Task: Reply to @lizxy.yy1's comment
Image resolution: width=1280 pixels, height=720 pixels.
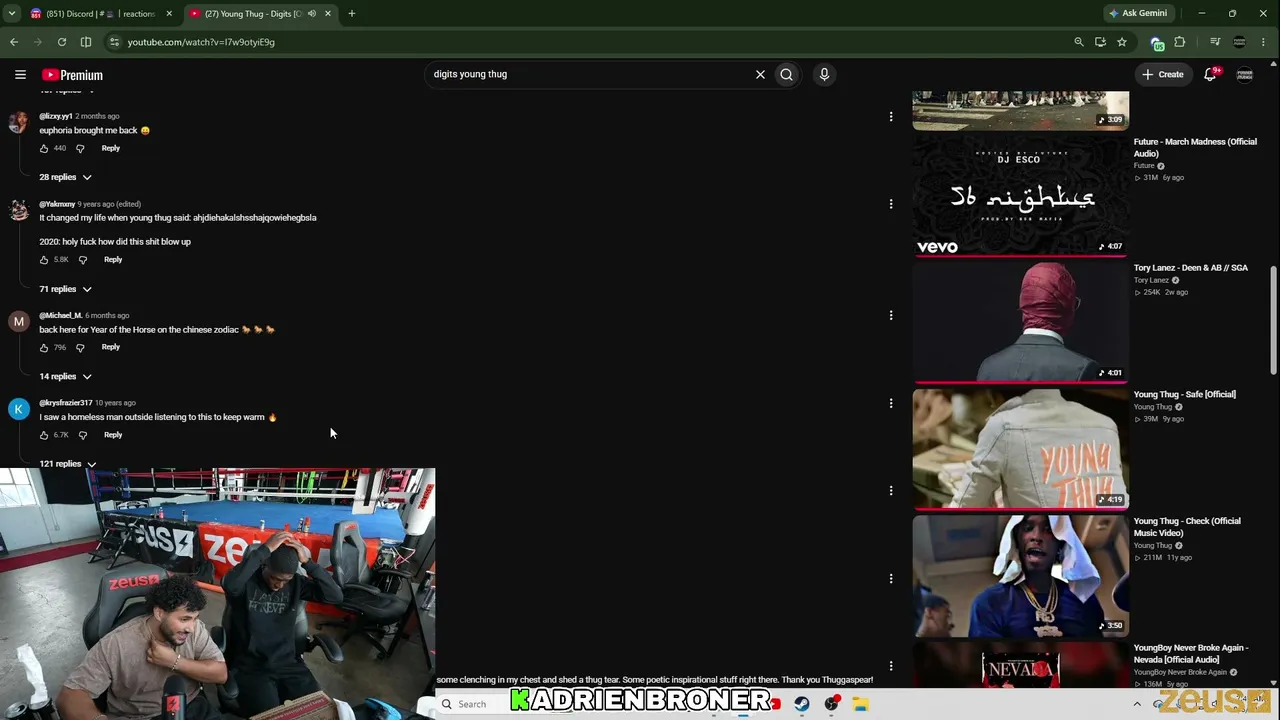Action: (111, 148)
